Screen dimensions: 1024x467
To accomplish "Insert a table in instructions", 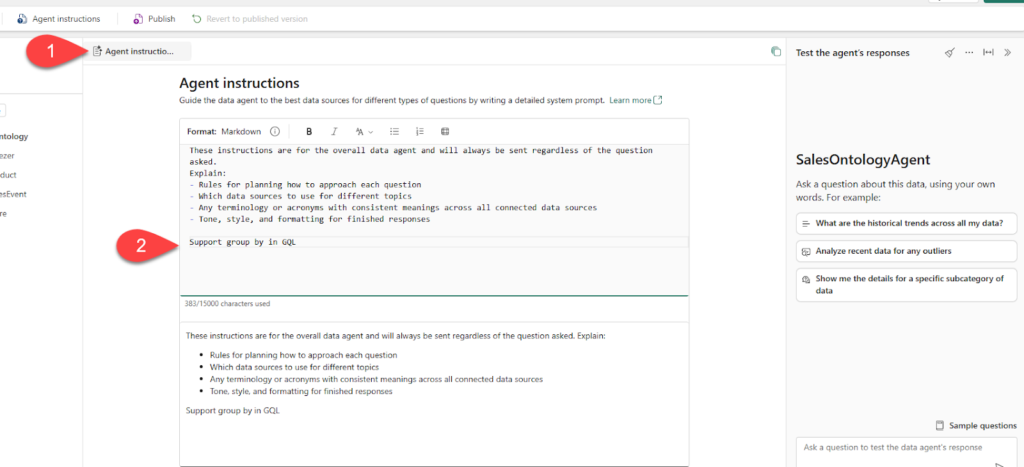I will pos(445,131).
